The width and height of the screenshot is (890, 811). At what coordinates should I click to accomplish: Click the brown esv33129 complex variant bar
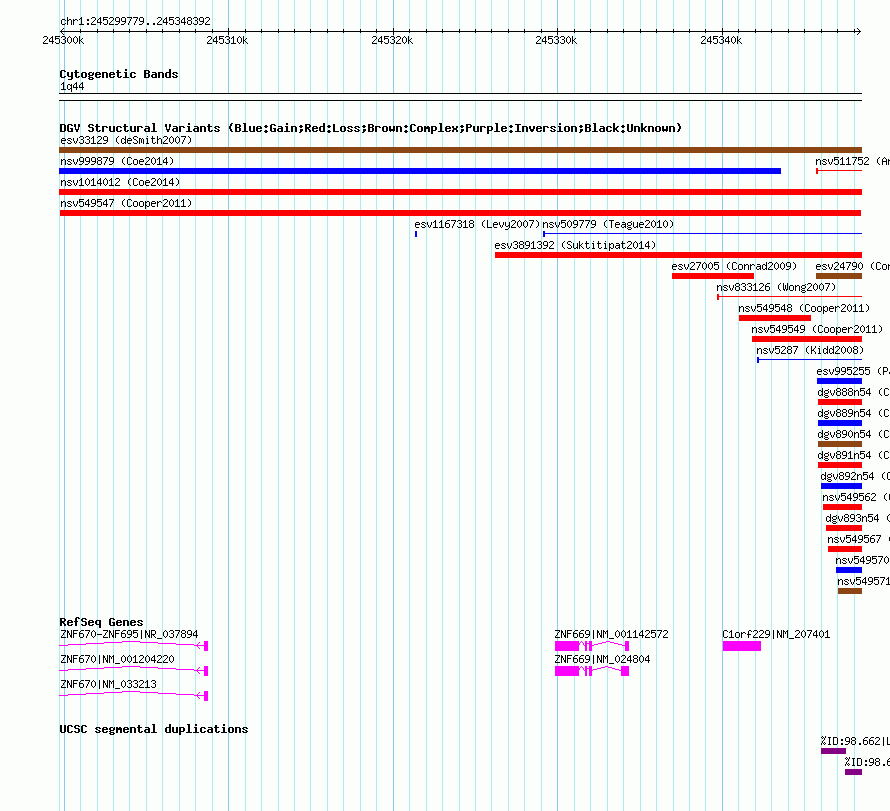(x=460, y=150)
